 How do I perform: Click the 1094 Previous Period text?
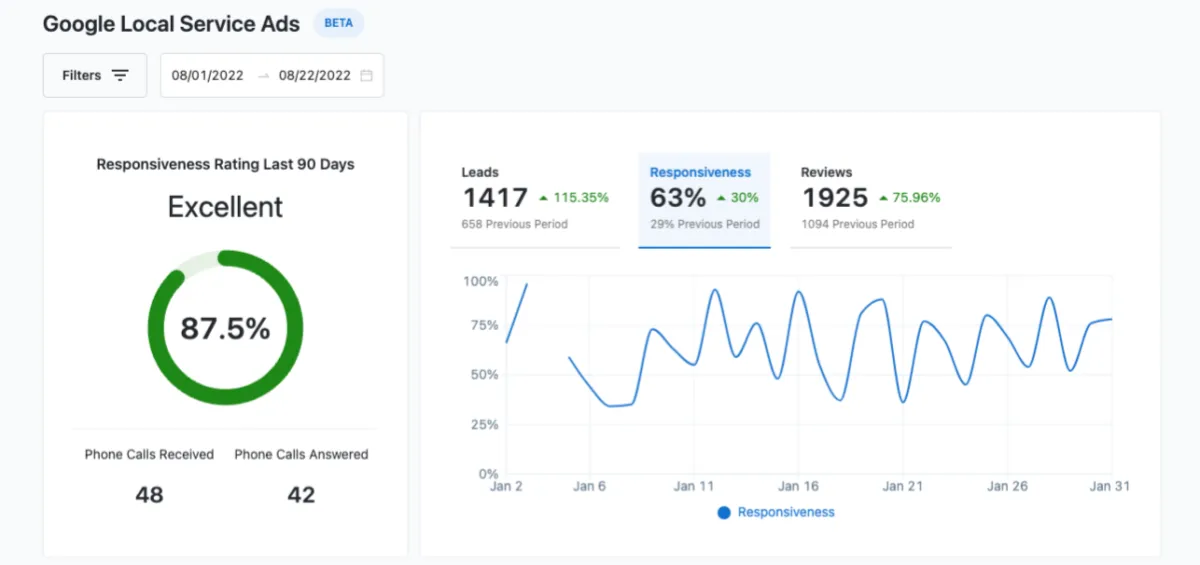click(857, 224)
